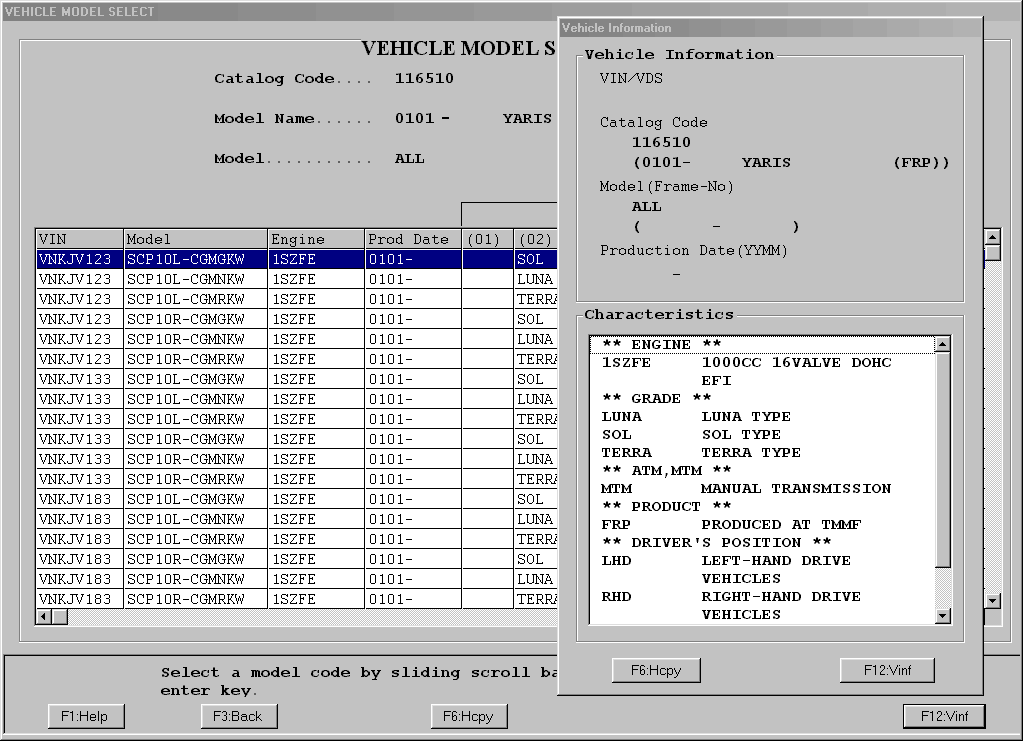
Task: Select model SCP10R-CGMGKW under VIN VNKJV183
Action: point(297,559)
